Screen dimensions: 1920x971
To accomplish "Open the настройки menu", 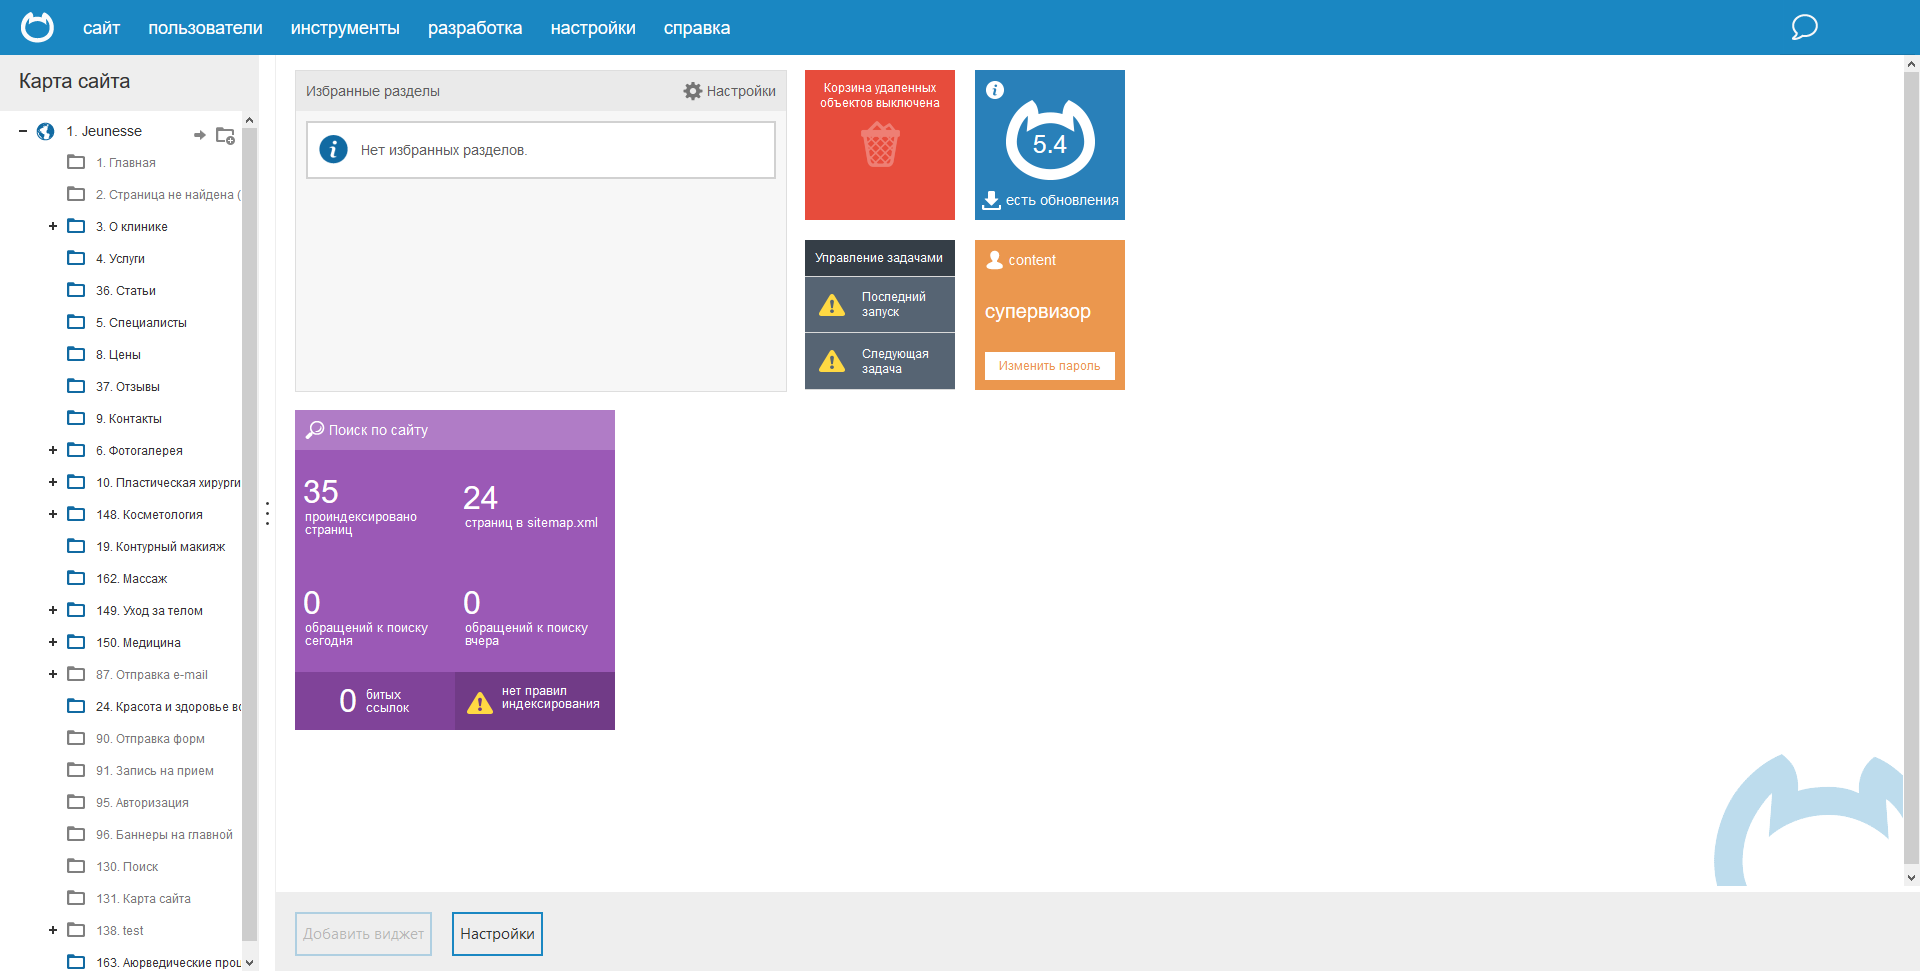I will pyautogui.click(x=593, y=28).
